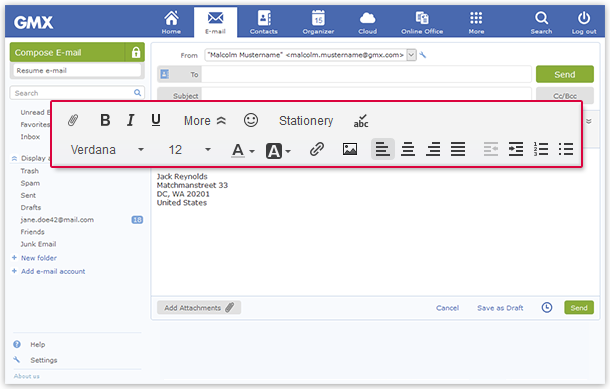Create a numbered list
Screen dimensions: 610x389
tap(541, 149)
